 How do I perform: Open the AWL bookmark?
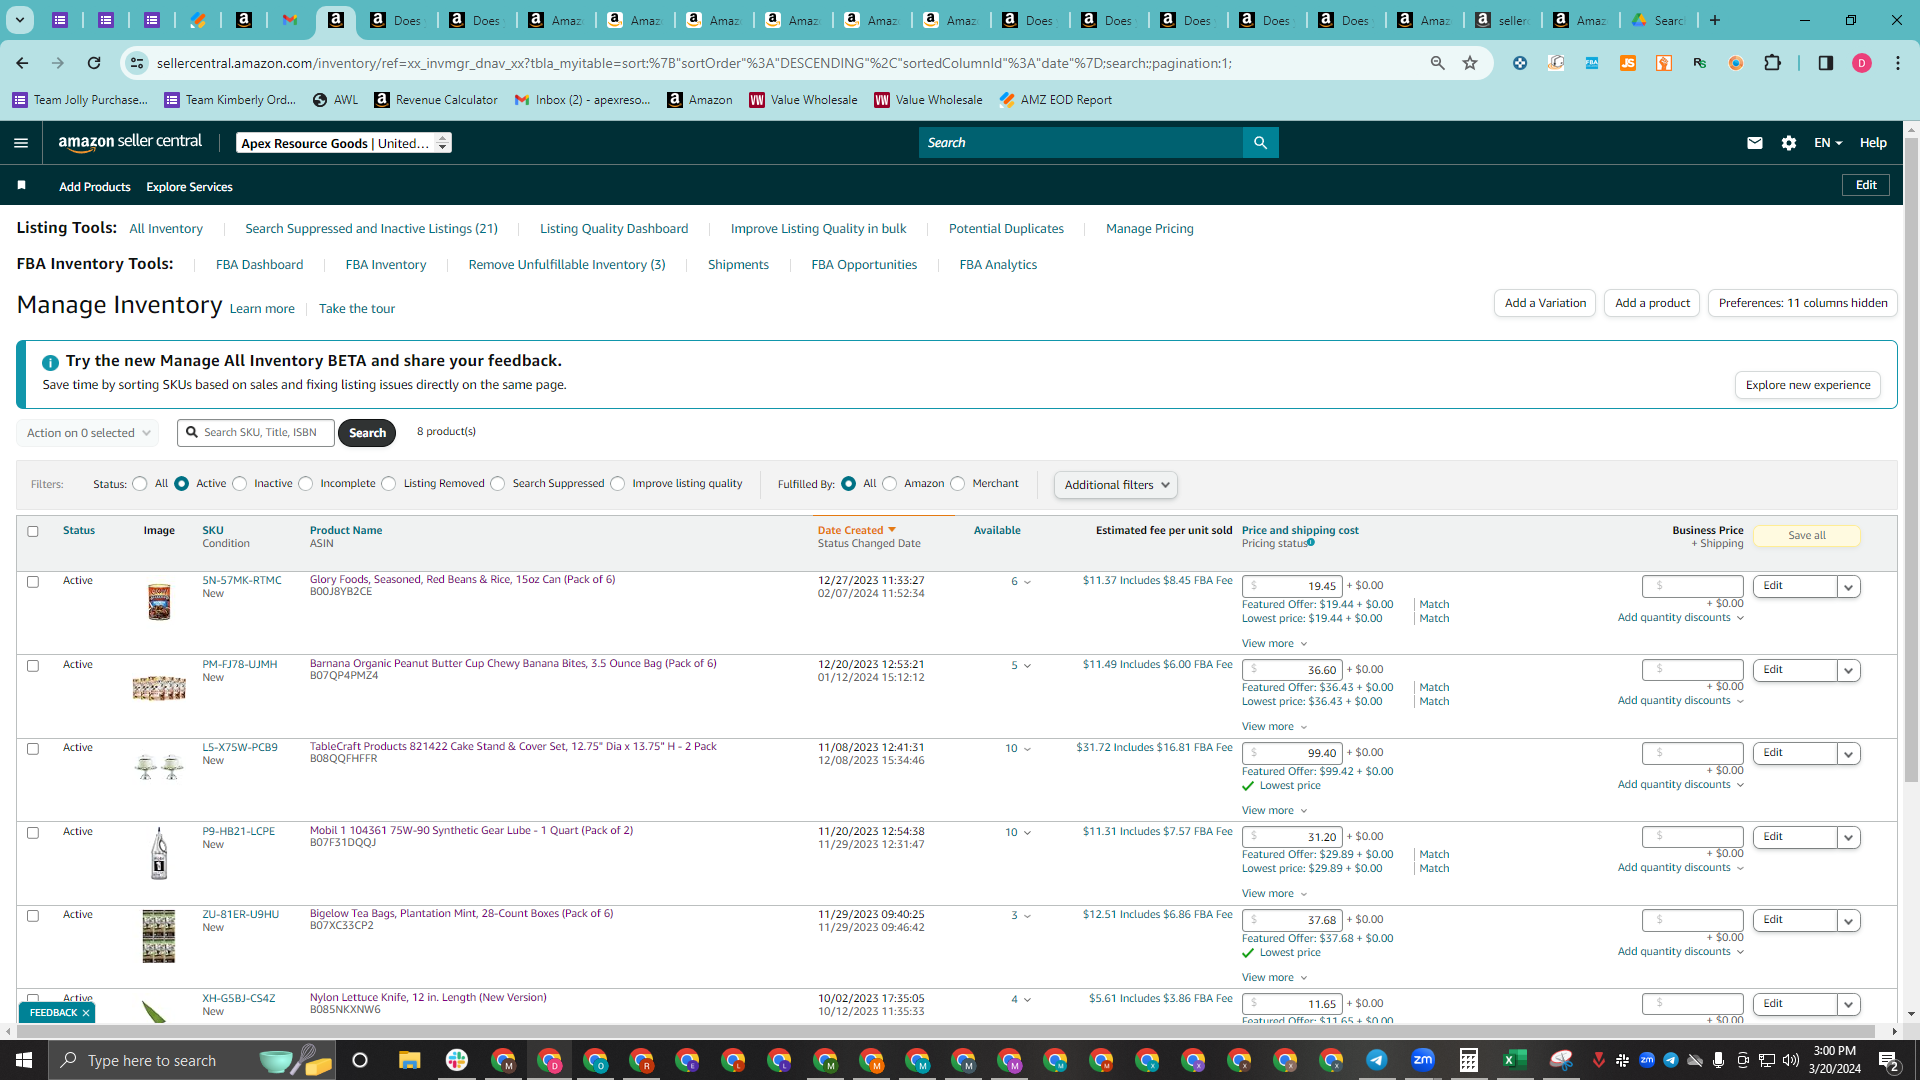point(335,100)
